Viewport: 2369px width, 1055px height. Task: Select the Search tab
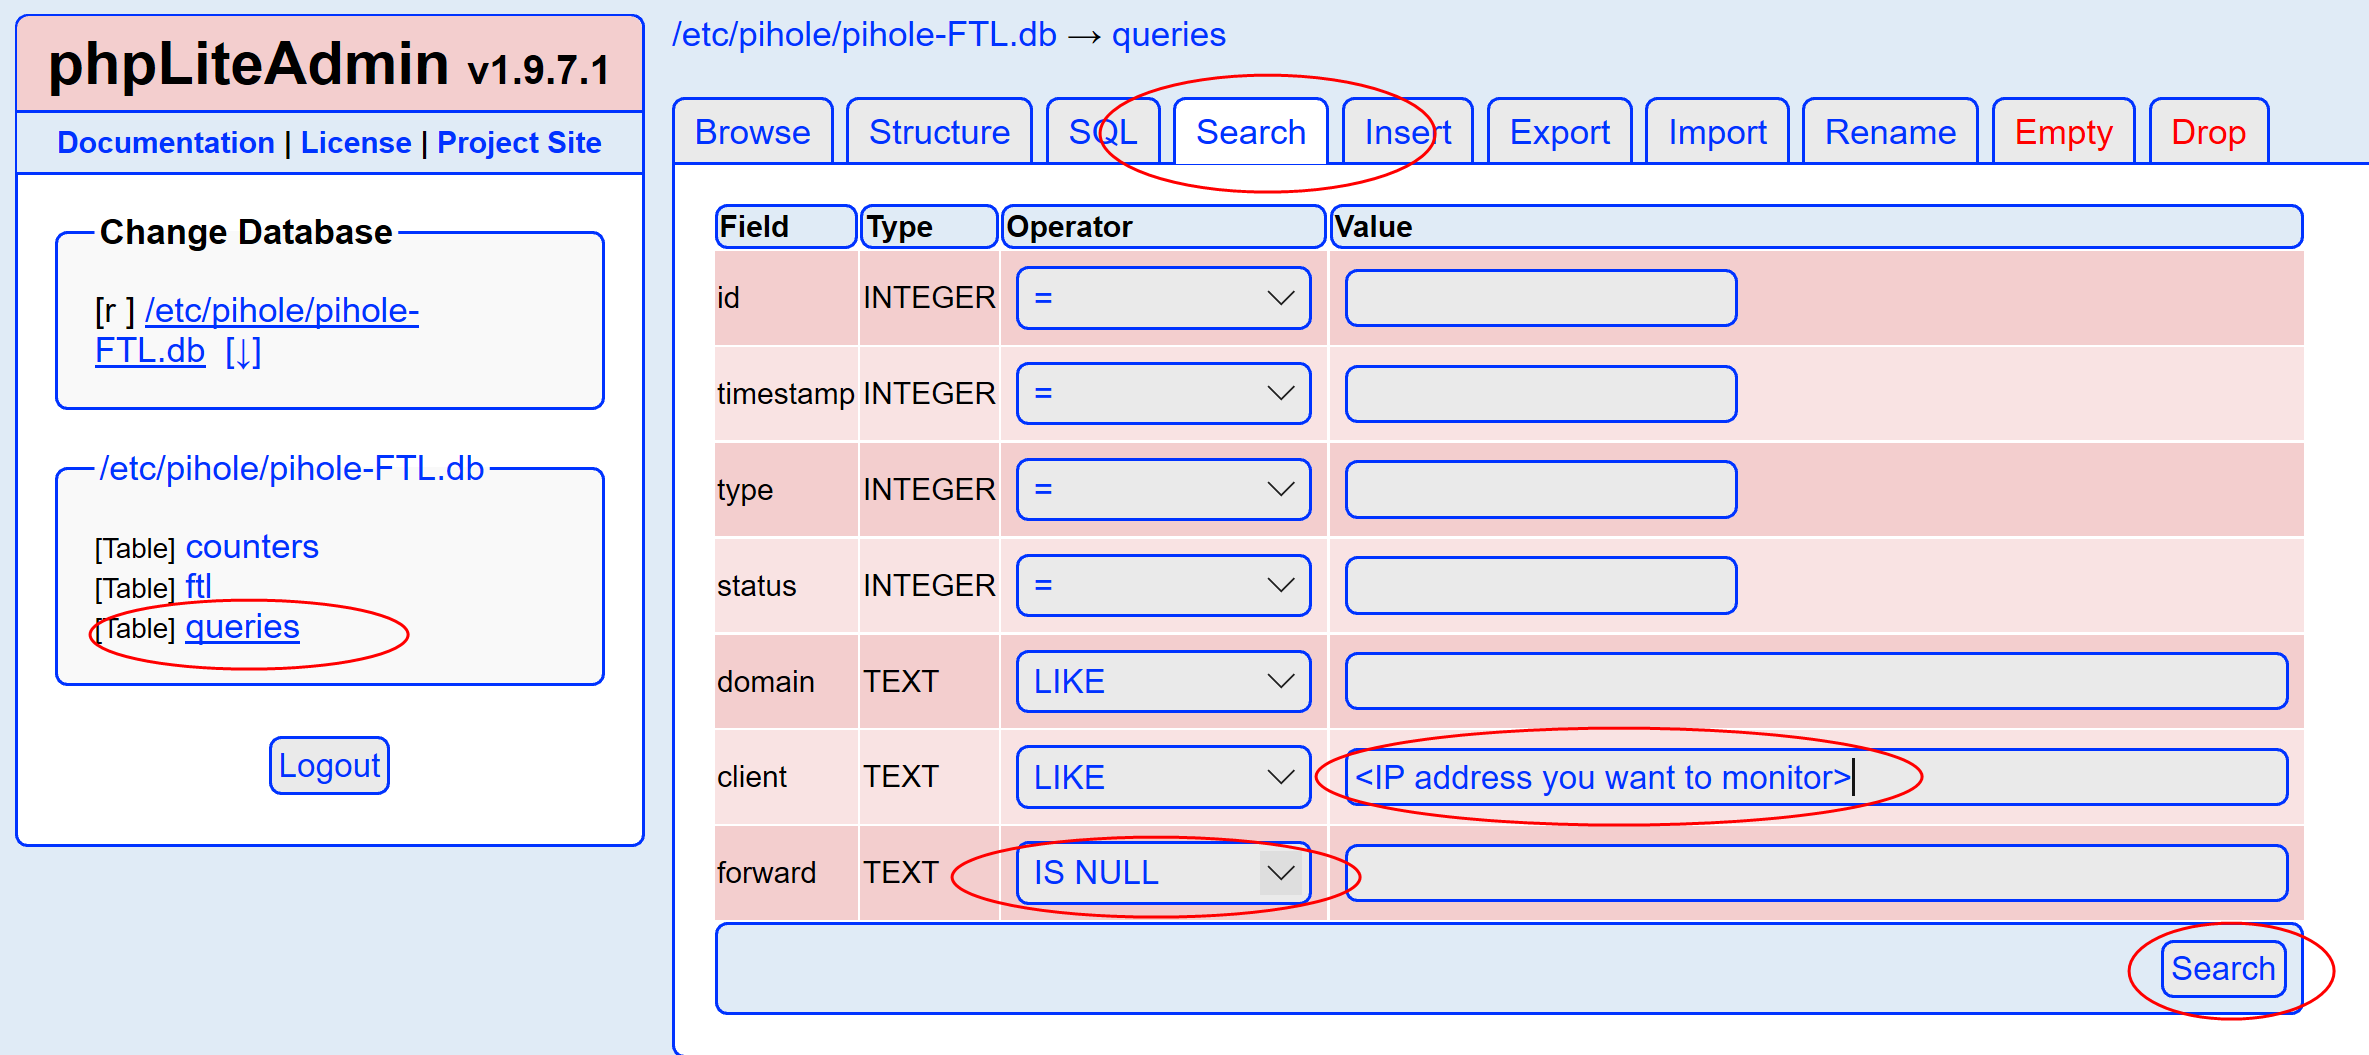point(1251,132)
